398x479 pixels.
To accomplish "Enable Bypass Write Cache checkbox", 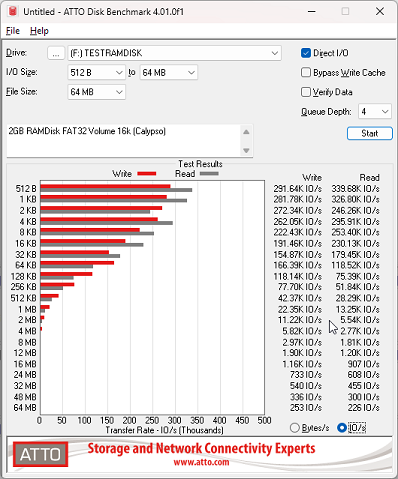I will coord(306,72).
